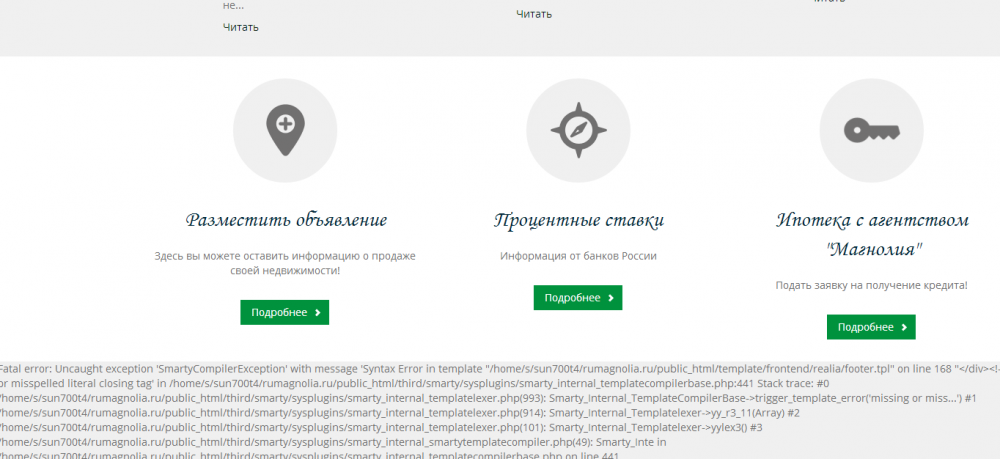Follow the middle Читать link
This screenshot has height=459, width=1000.
click(534, 14)
